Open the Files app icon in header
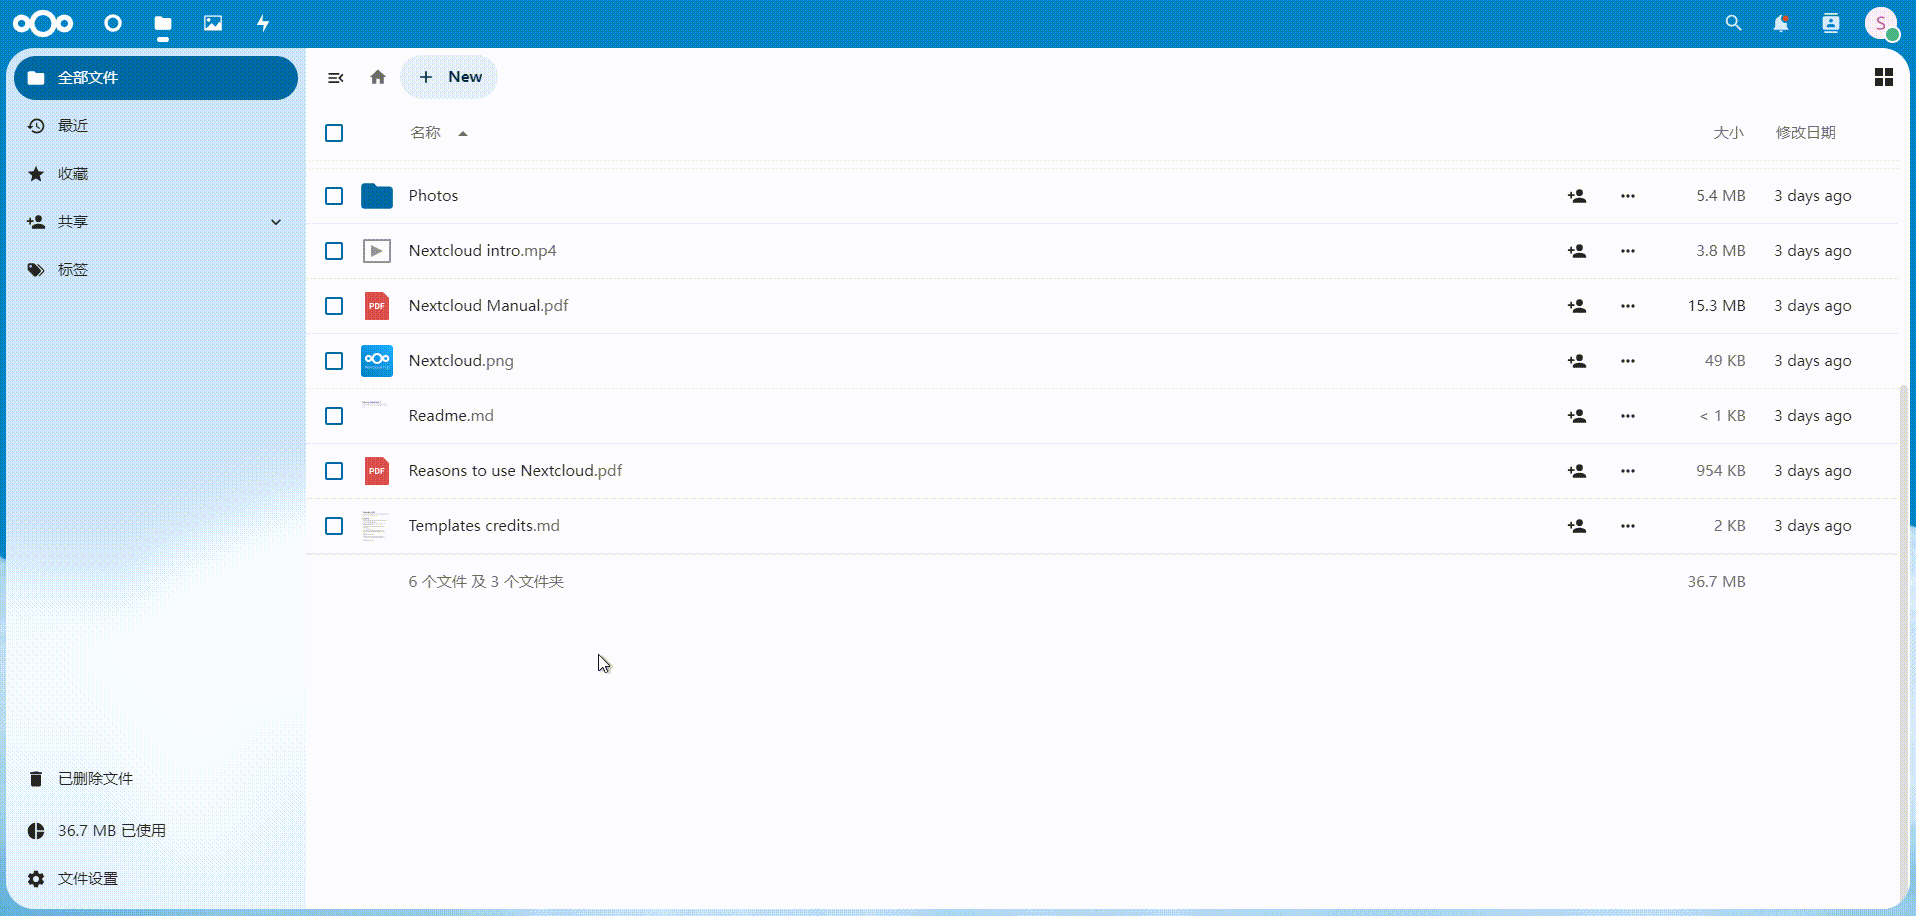1916x916 pixels. click(163, 23)
